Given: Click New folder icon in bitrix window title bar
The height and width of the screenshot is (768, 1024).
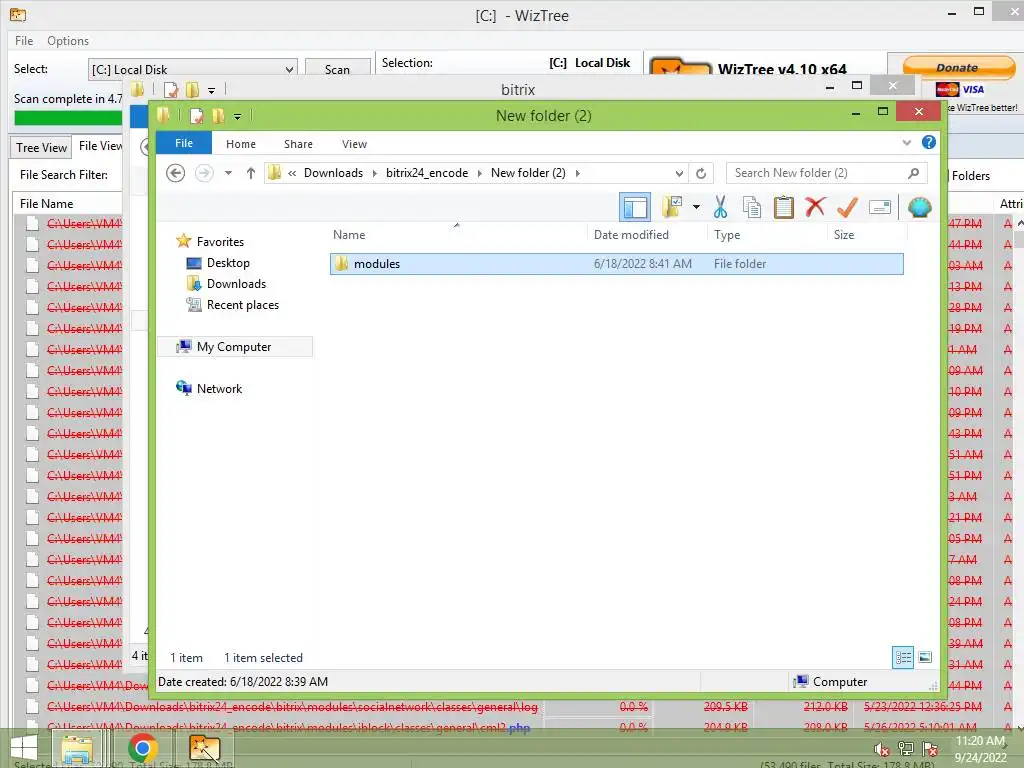Looking at the screenshot, I should point(192,89).
